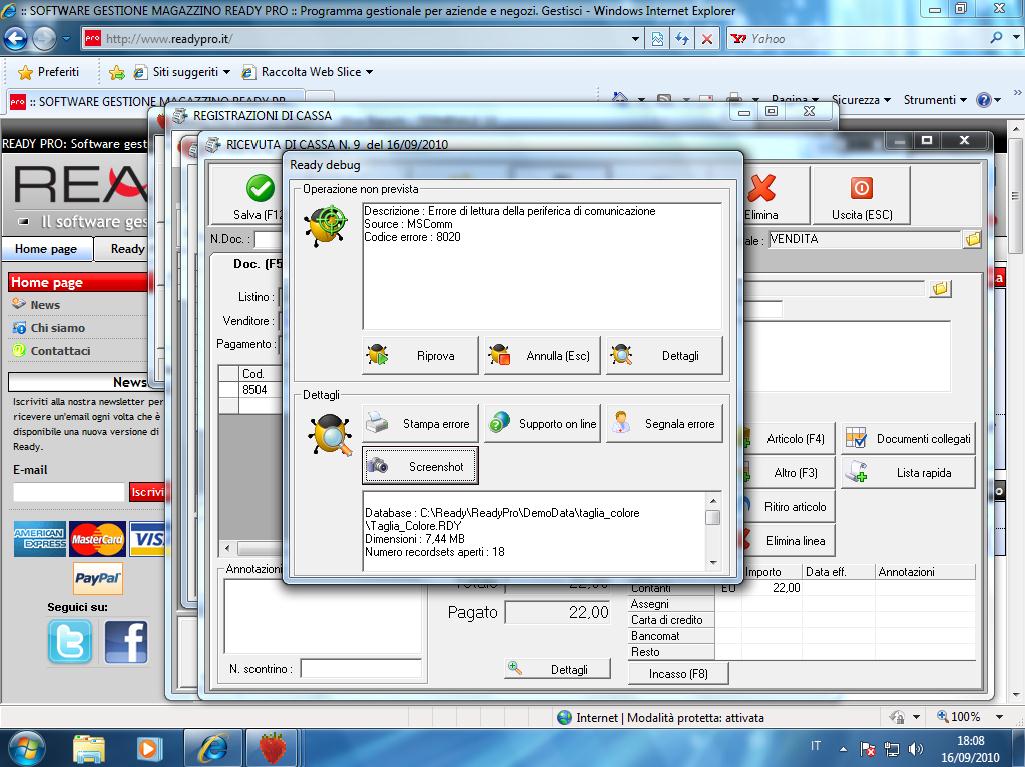Click the Salva green checkmark icon
1025x767 pixels.
(x=260, y=188)
